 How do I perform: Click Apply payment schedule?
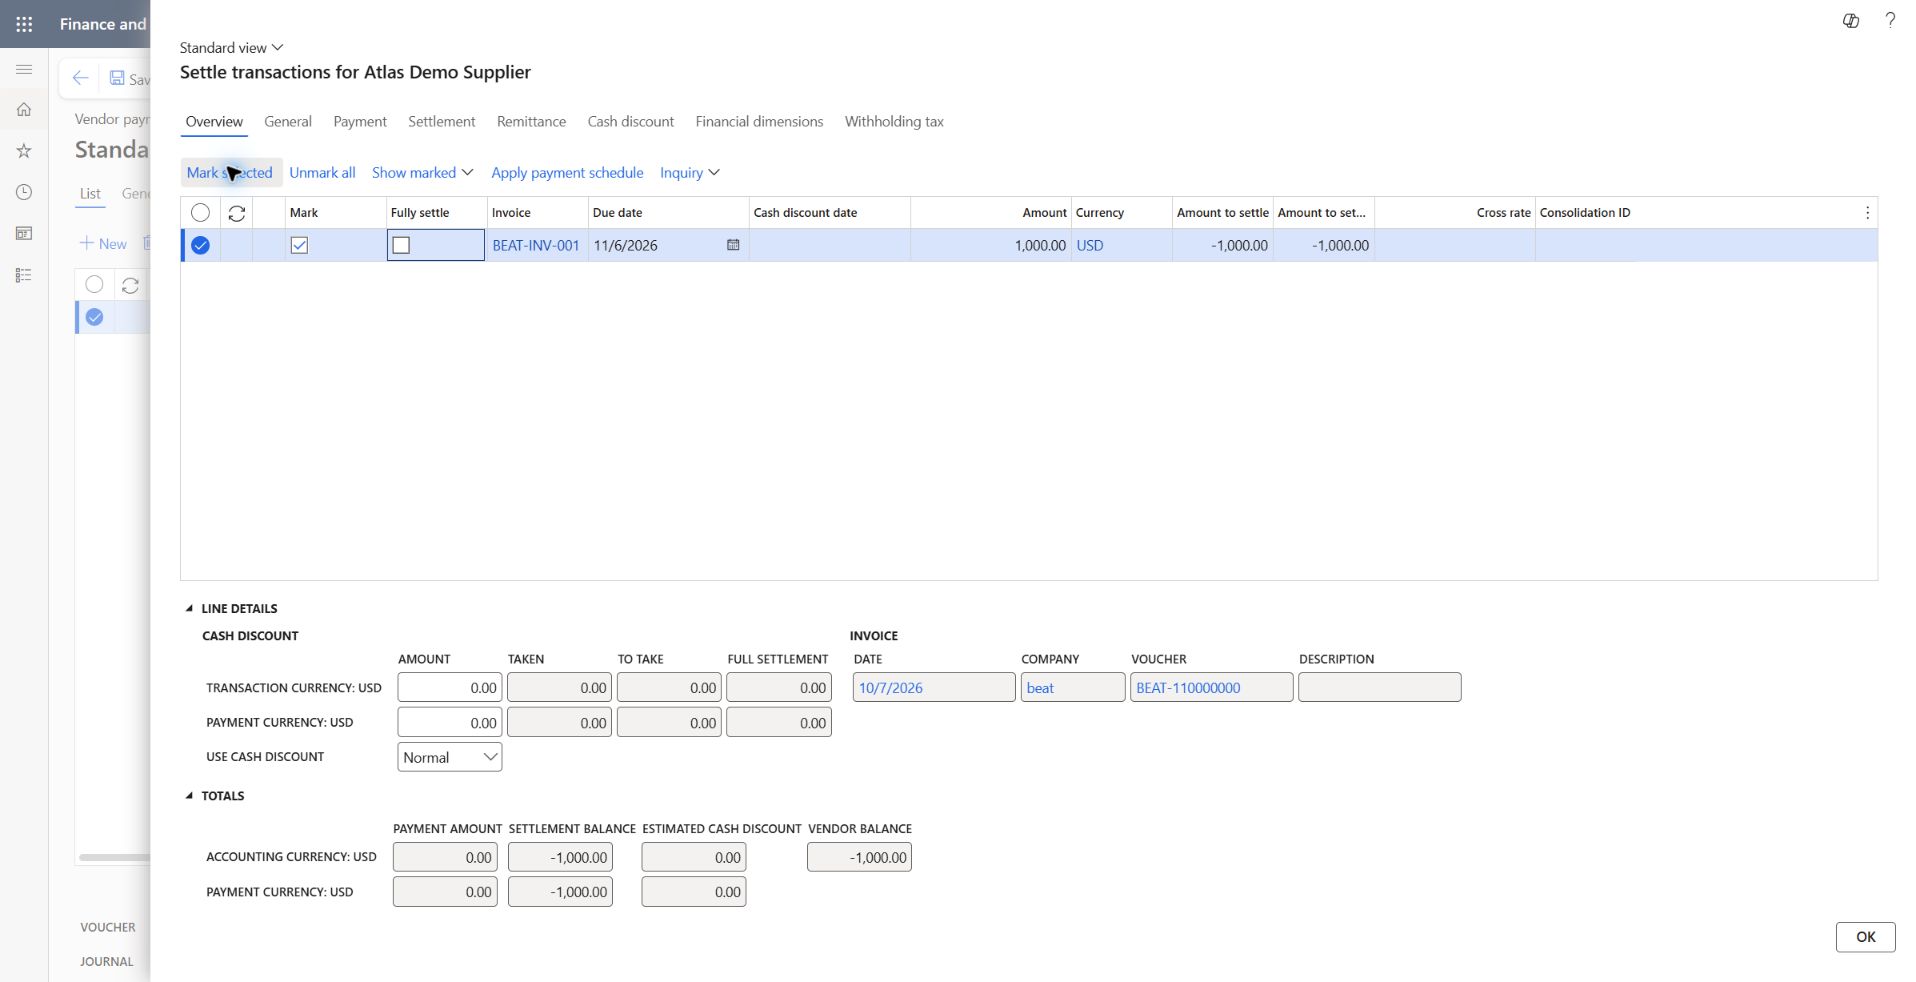coord(567,172)
